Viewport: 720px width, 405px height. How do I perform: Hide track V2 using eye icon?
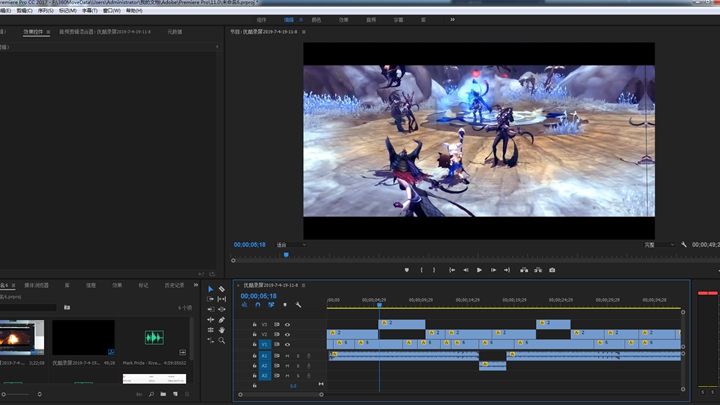coord(287,335)
